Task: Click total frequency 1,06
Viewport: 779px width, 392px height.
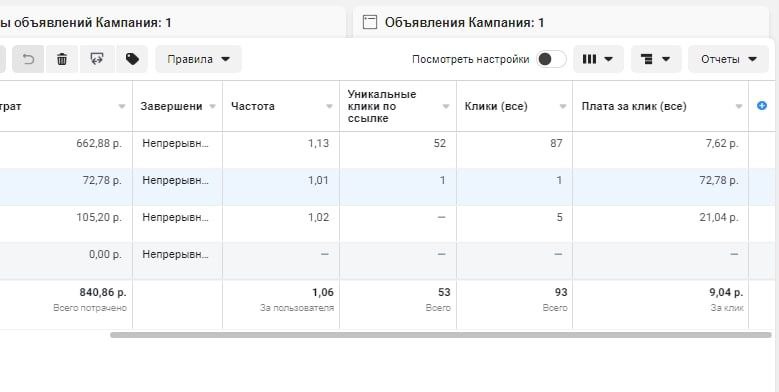Action: pyautogui.click(x=323, y=292)
